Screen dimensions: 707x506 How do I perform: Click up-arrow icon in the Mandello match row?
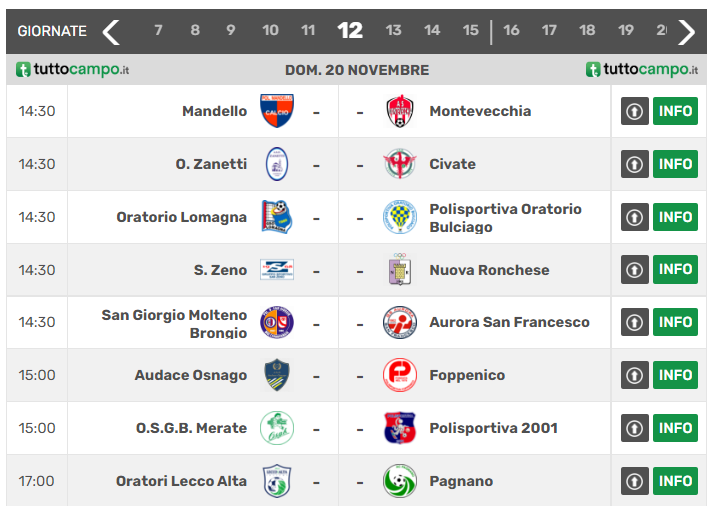[x=635, y=111]
